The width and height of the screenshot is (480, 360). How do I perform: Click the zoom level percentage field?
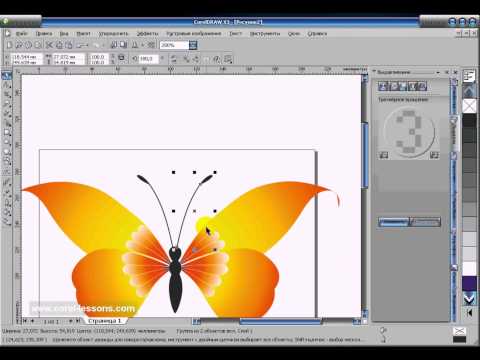click(174, 45)
